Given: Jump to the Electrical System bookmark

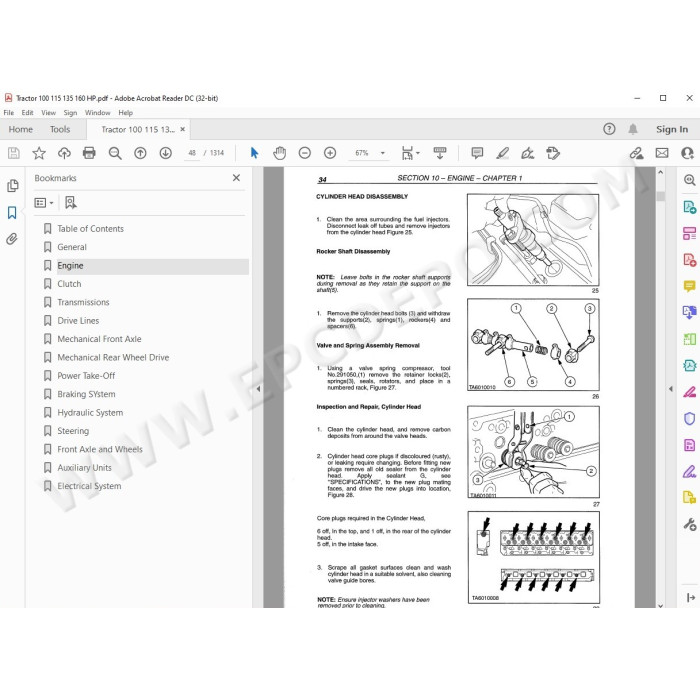Looking at the screenshot, I should coord(89,487).
